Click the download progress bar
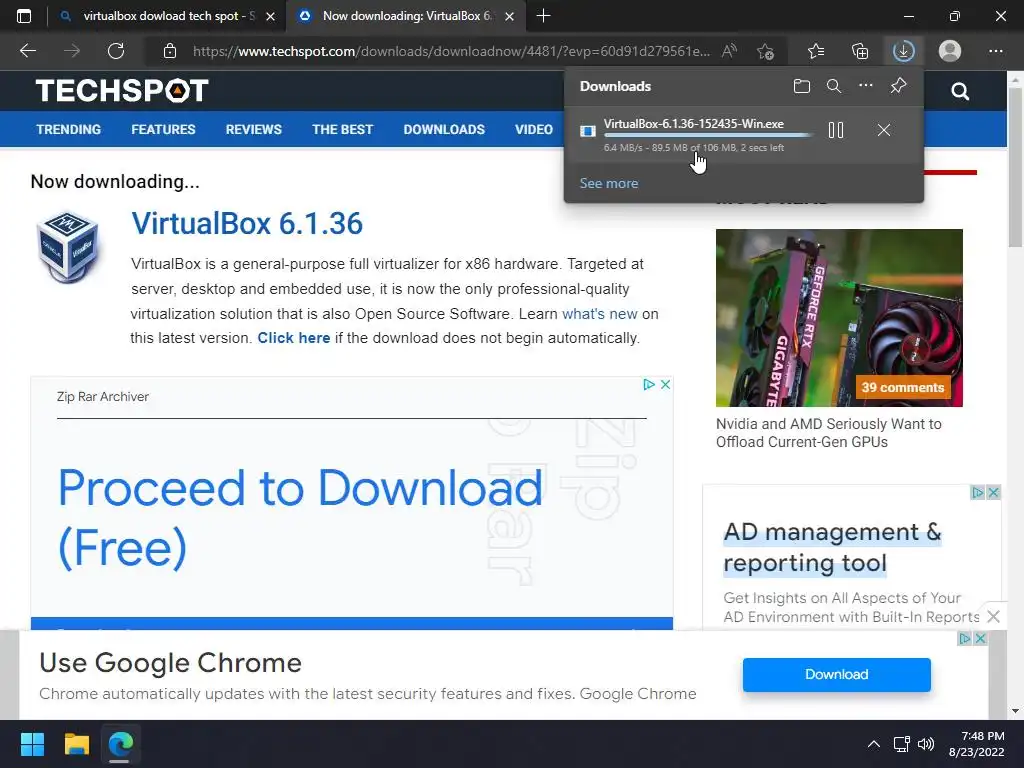This screenshot has width=1024, height=768. (708, 135)
